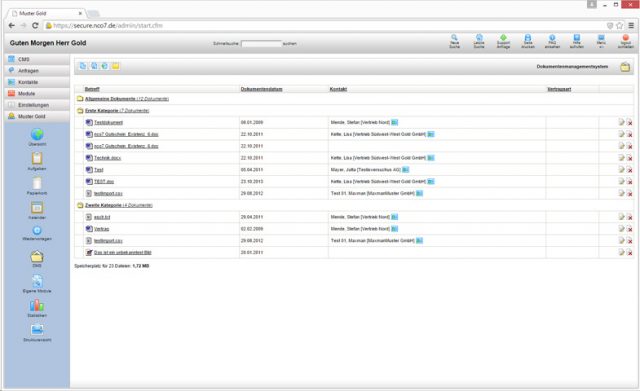The width and height of the screenshot is (640, 391).
Task: Open the Statistiken bar chart icon
Action: click(x=37, y=305)
